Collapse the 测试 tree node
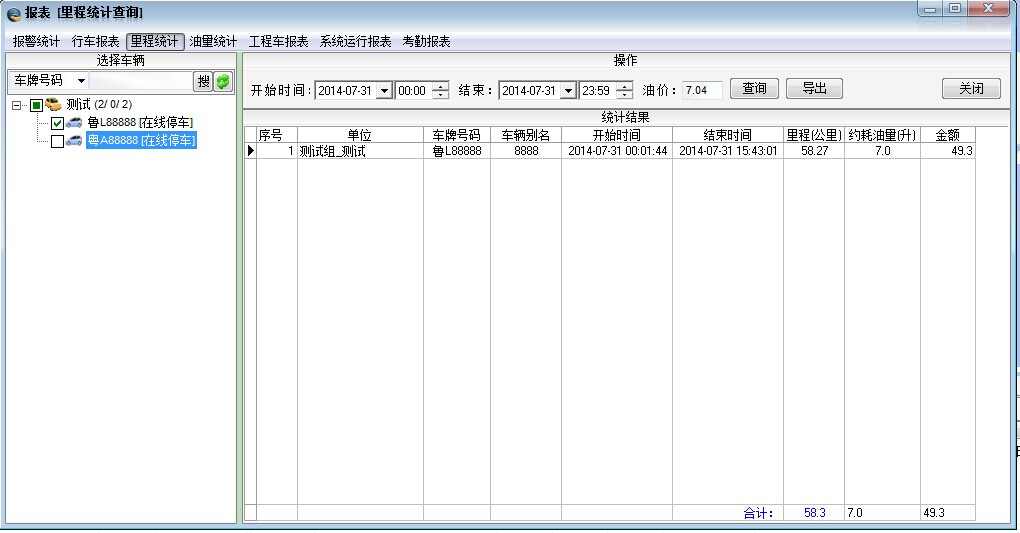The image size is (1020, 533). click(17, 105)
